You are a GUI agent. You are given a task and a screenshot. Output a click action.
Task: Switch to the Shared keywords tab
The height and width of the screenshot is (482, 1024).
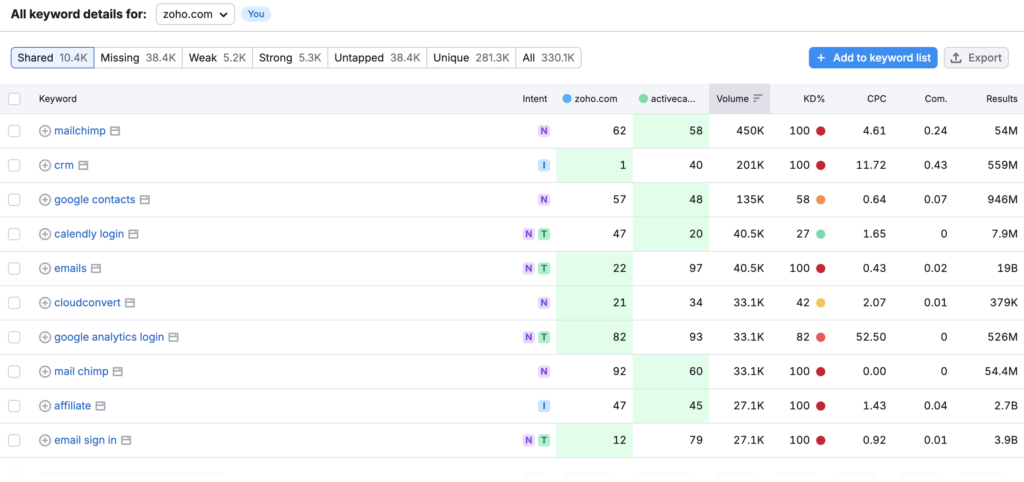tap(52, 57)
